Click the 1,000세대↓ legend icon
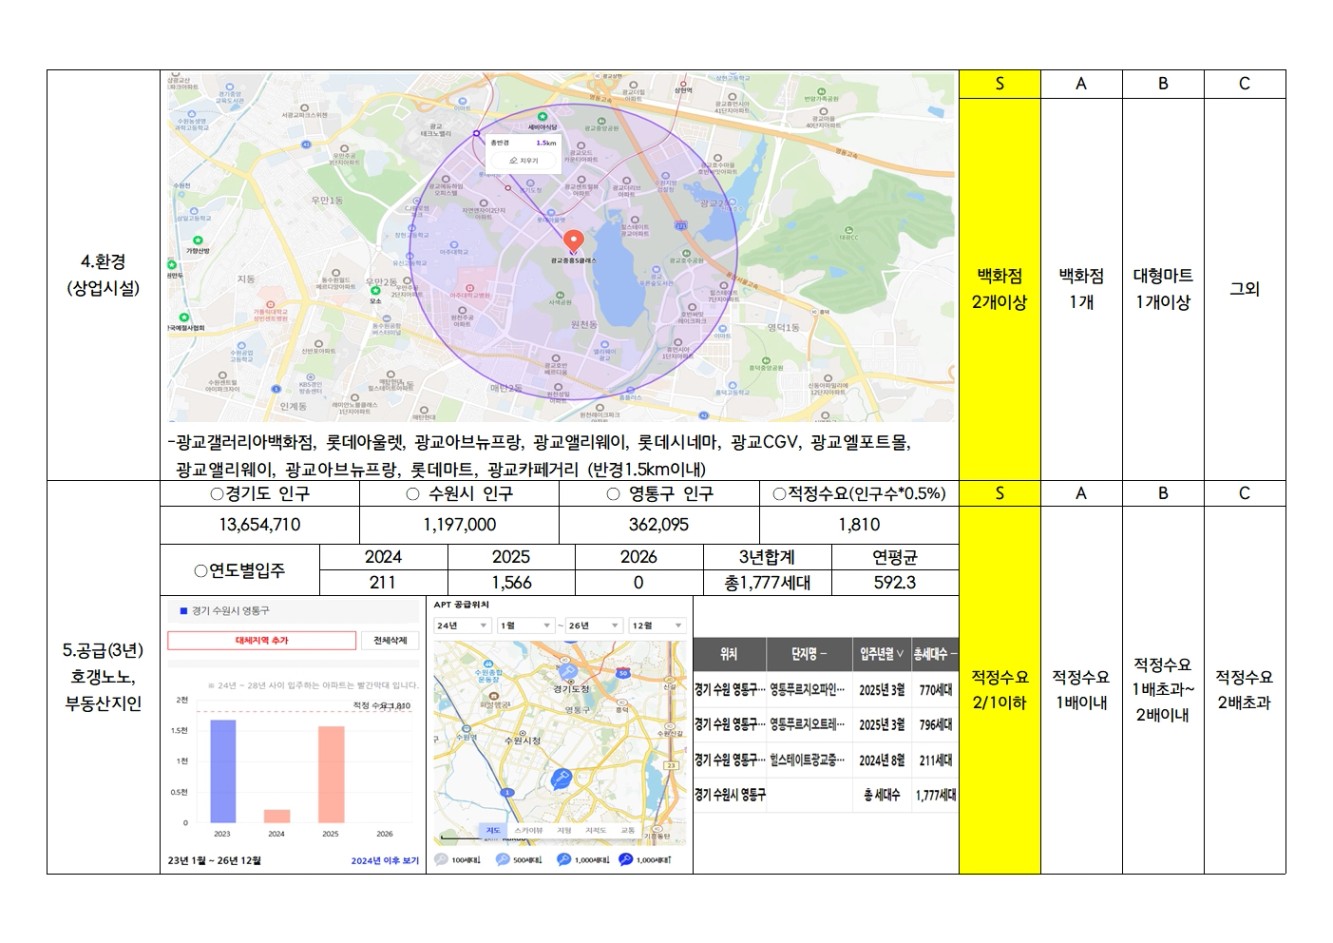Viewport: 1333px width, 943px height. coord(564,859)
